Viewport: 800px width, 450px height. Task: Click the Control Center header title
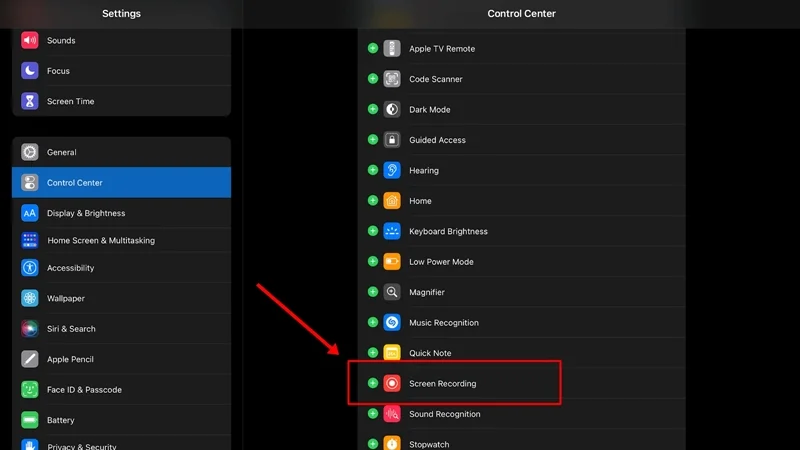(521, 14)
